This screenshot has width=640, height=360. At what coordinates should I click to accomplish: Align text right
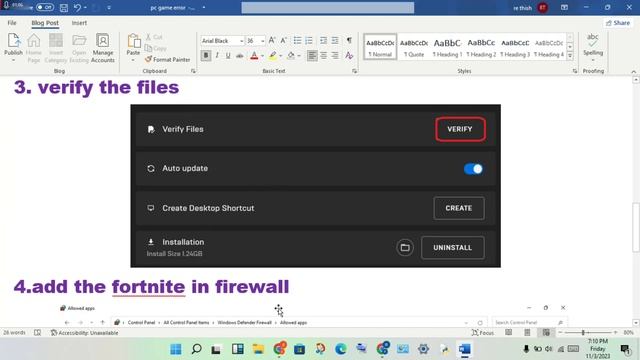click(335, 55)
